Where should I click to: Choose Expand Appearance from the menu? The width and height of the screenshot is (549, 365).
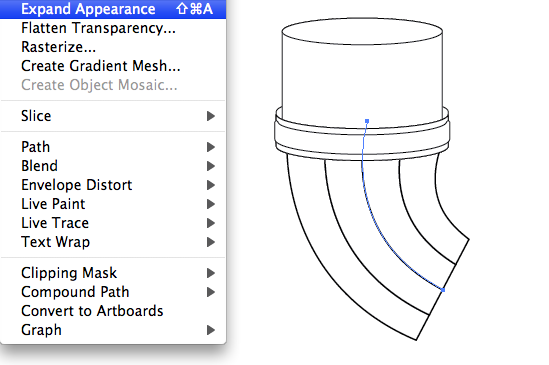(113, 9)
